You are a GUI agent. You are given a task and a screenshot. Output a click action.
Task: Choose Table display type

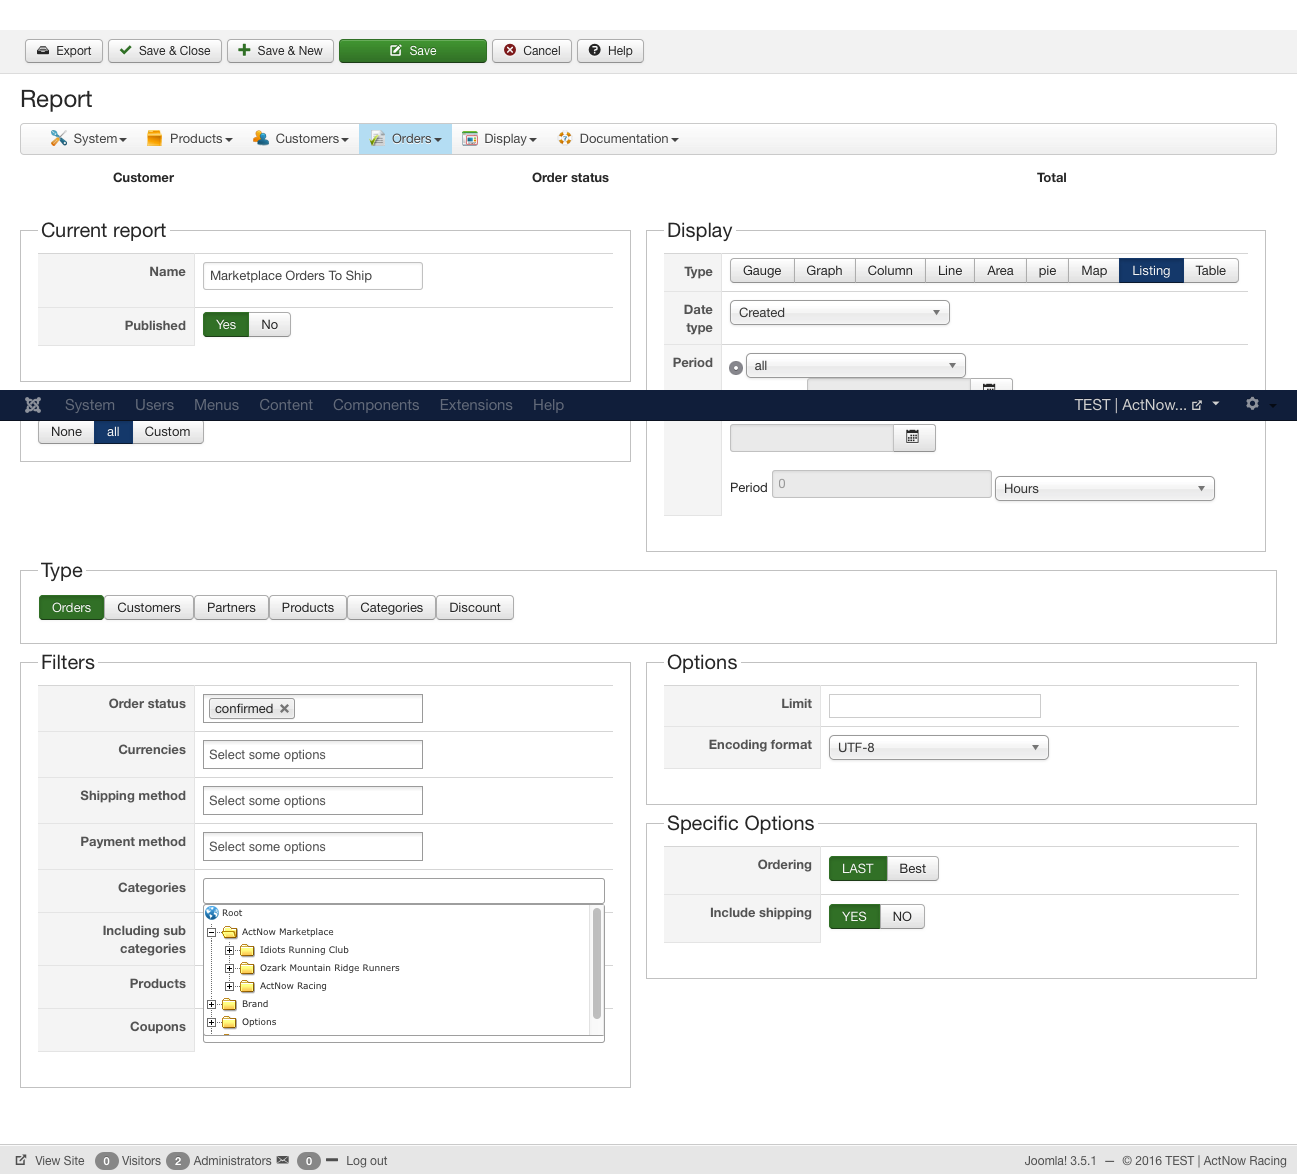[1211, 271]
